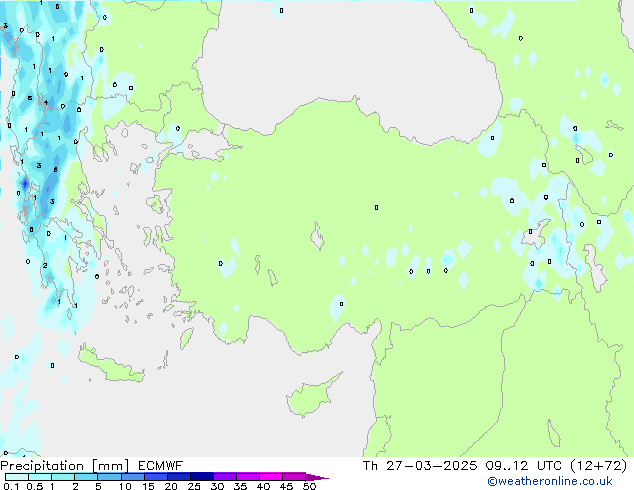This screenshot has height=490, width=634.
Task: Choose the 20–25 mm legend color swatch
Action: (179, 477)
